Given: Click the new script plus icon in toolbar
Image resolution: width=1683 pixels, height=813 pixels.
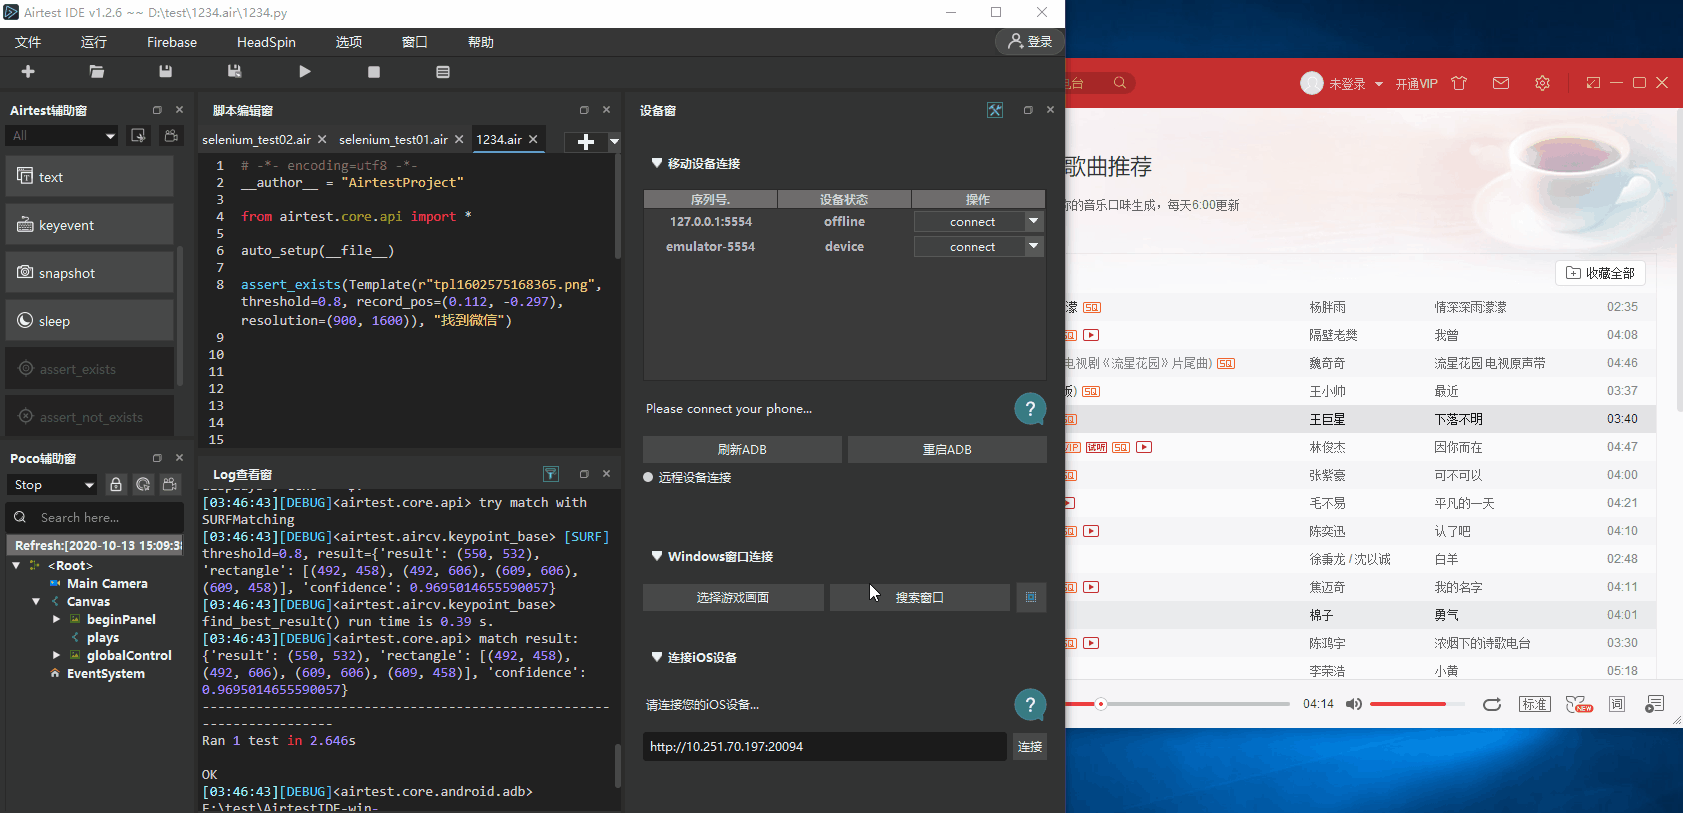Looking at the screenshot, I should click(28, 72).
